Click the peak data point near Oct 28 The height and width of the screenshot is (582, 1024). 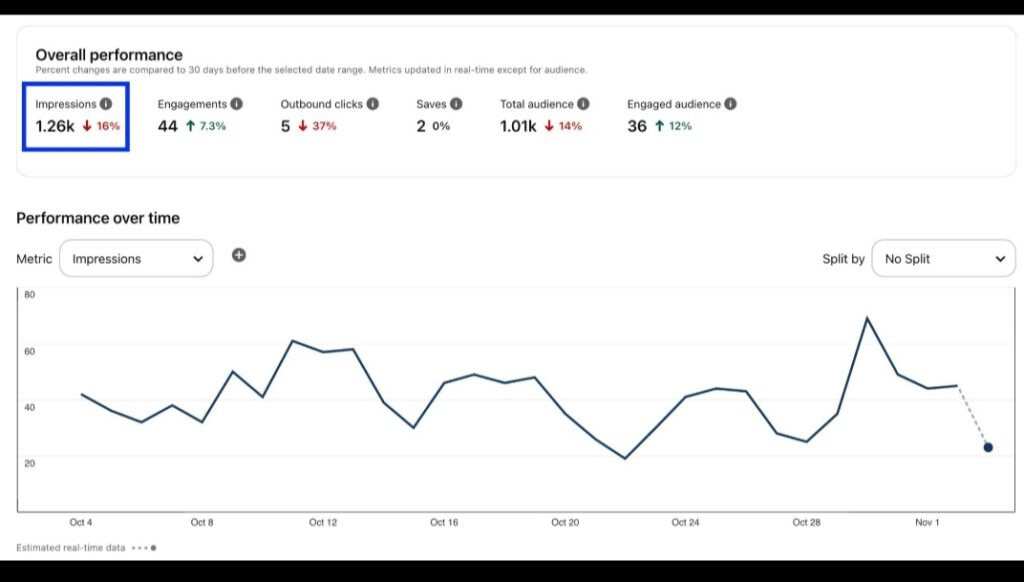[x=867, y=318]
